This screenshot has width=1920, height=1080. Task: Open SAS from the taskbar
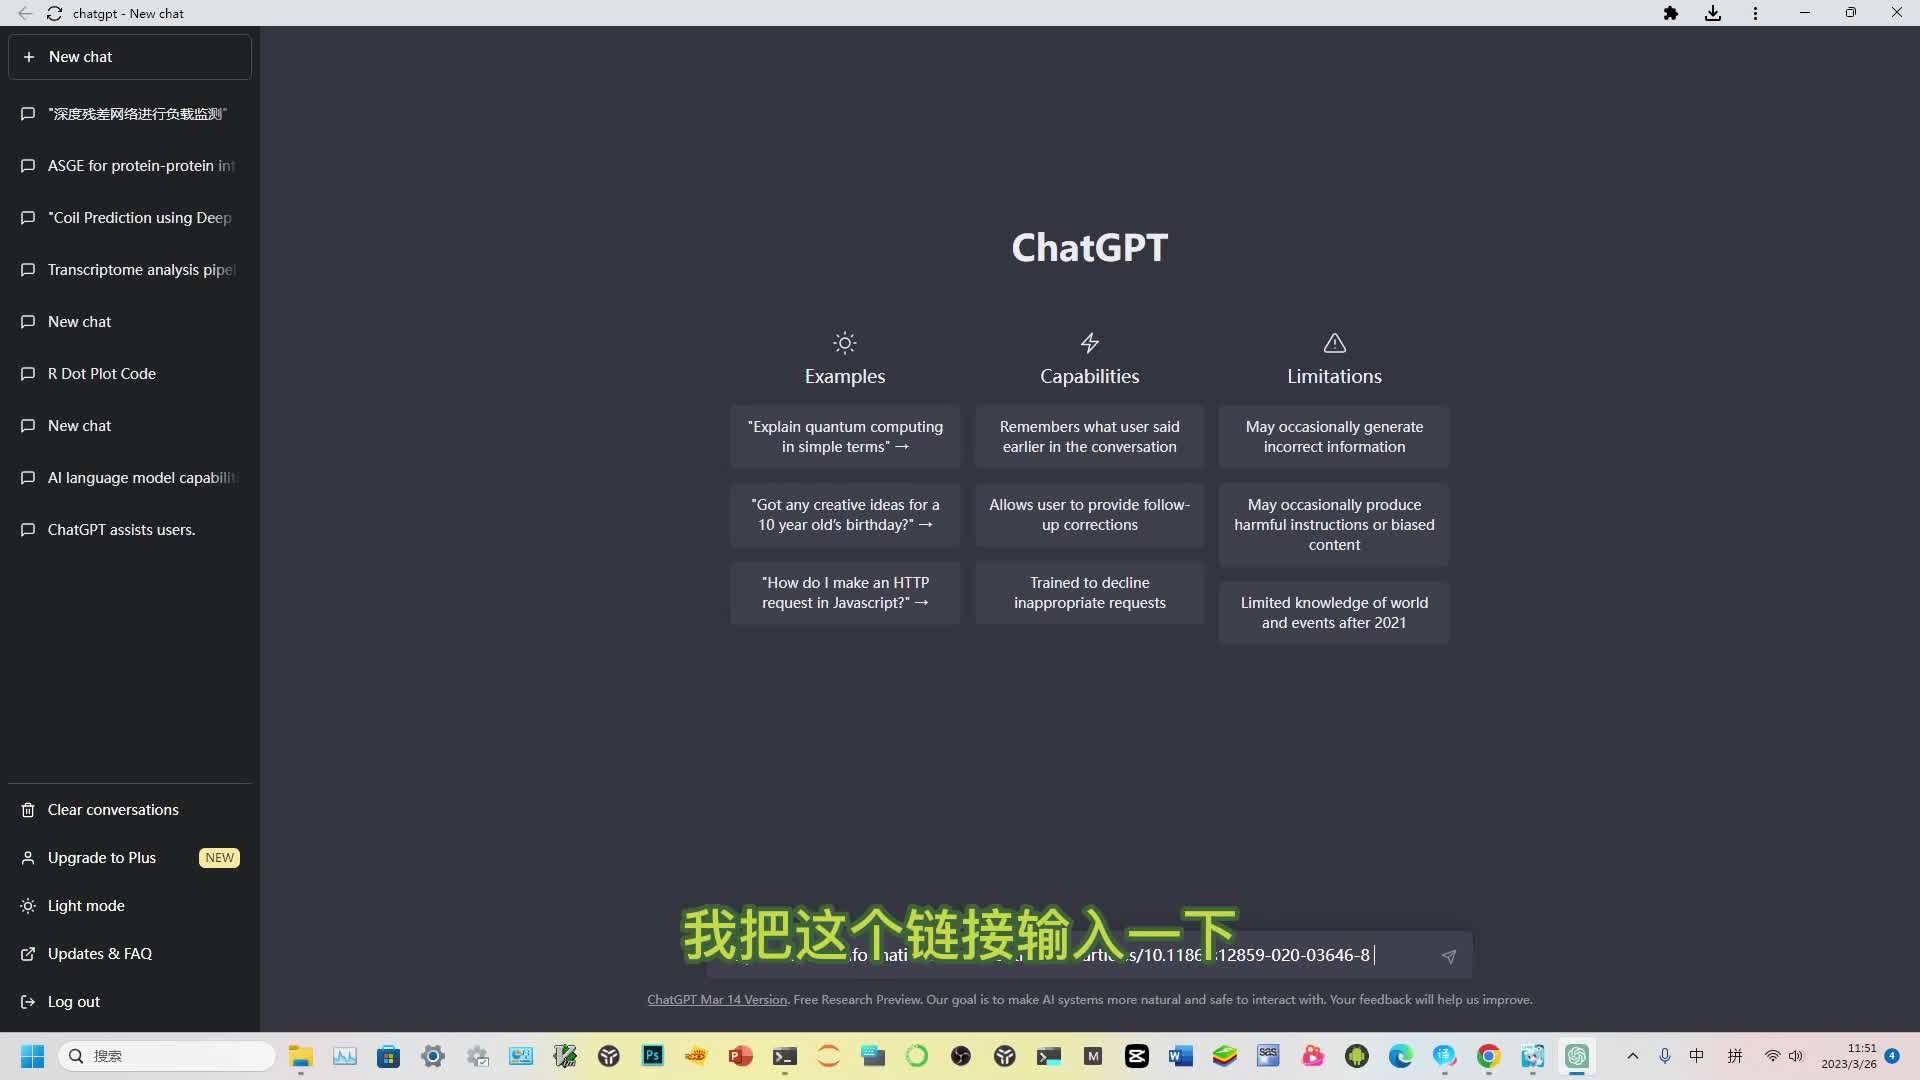point(1268,1056)
